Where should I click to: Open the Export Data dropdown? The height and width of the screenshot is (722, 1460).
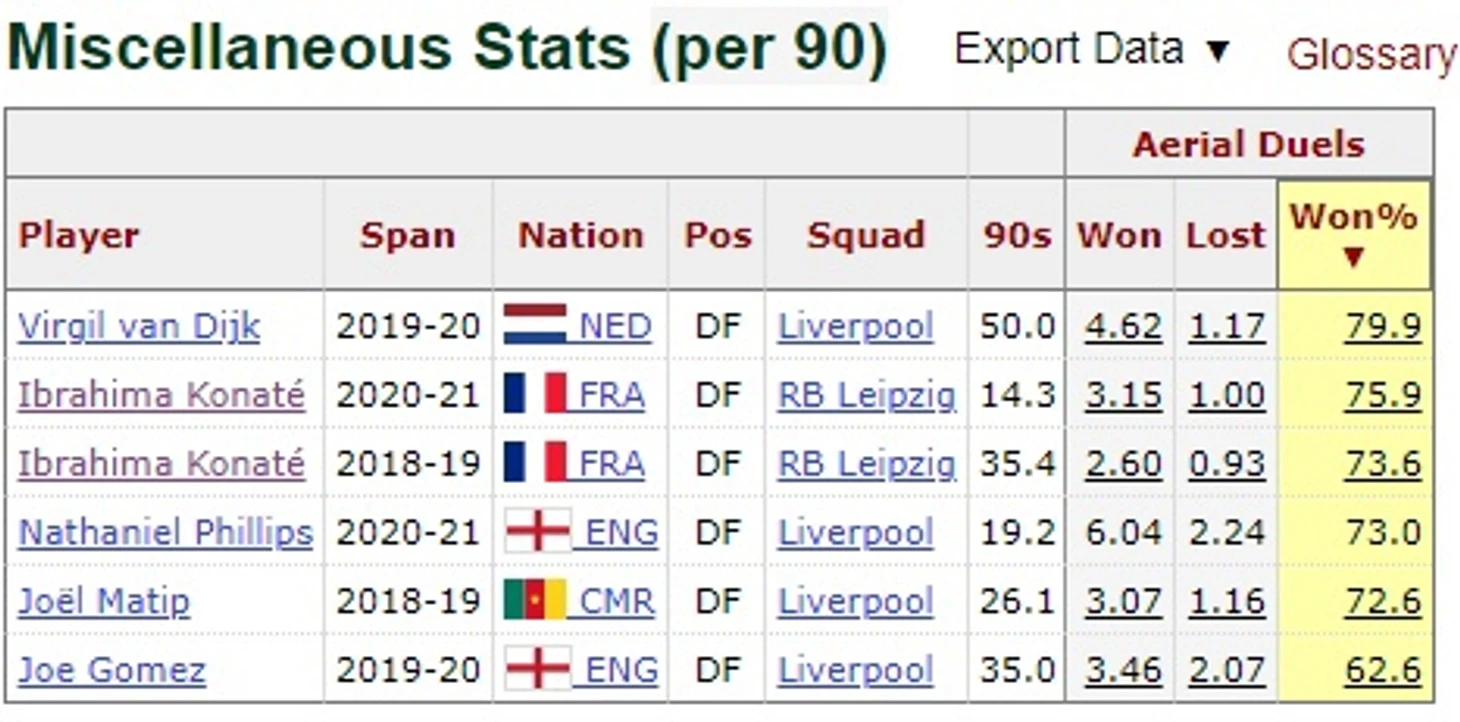click(1092, 48)
